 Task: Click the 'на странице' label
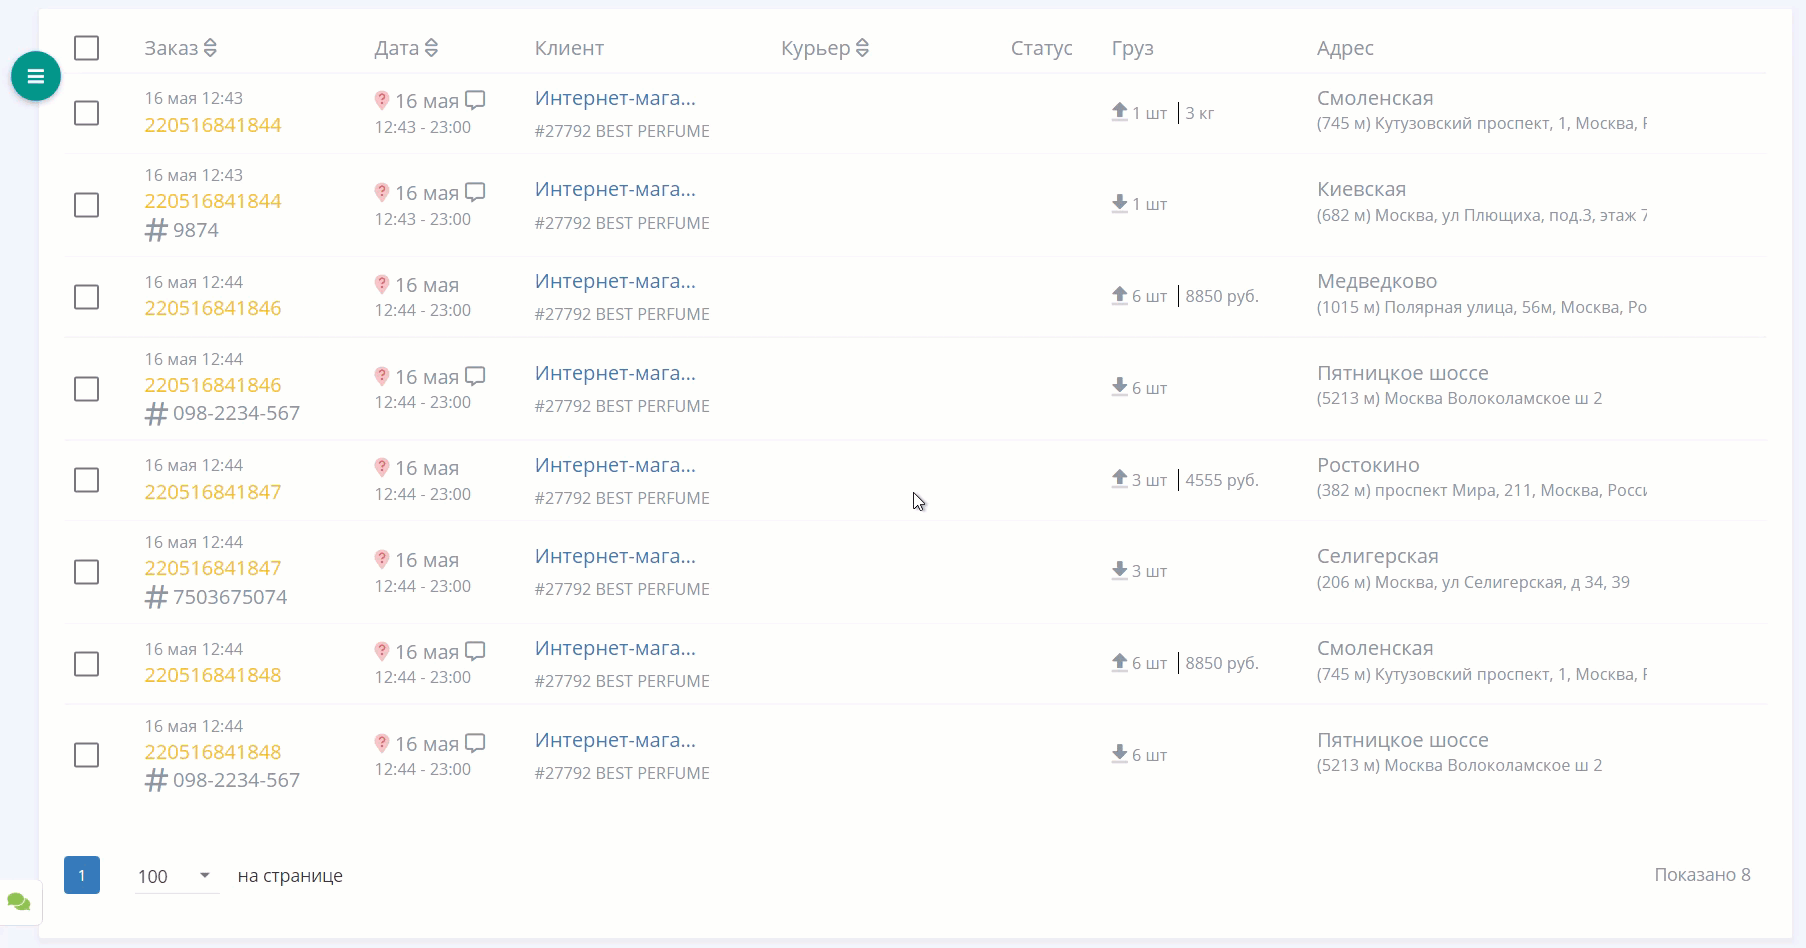[290, 876]
